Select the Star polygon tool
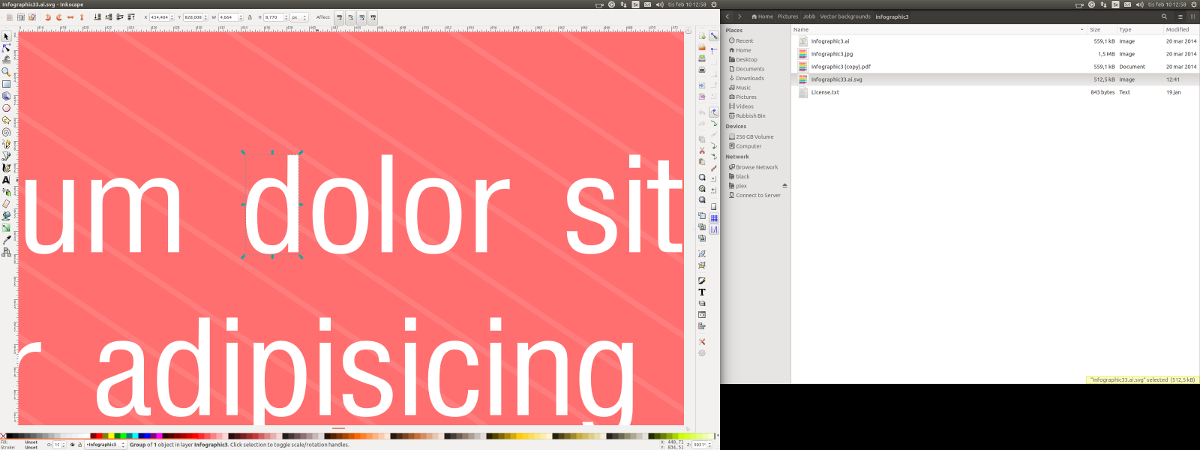Image resolution: width=1200 pixels, height=450 pixels. (6, 120)
